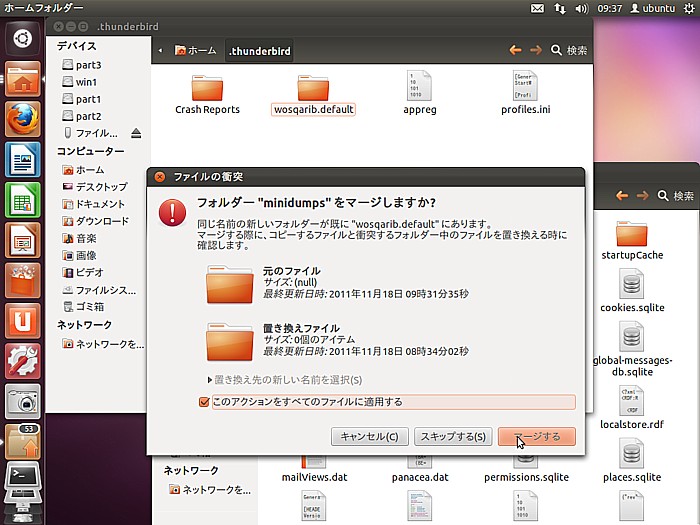
Task: Select cookies.sqlite in back window
Action: coord(632,291)
